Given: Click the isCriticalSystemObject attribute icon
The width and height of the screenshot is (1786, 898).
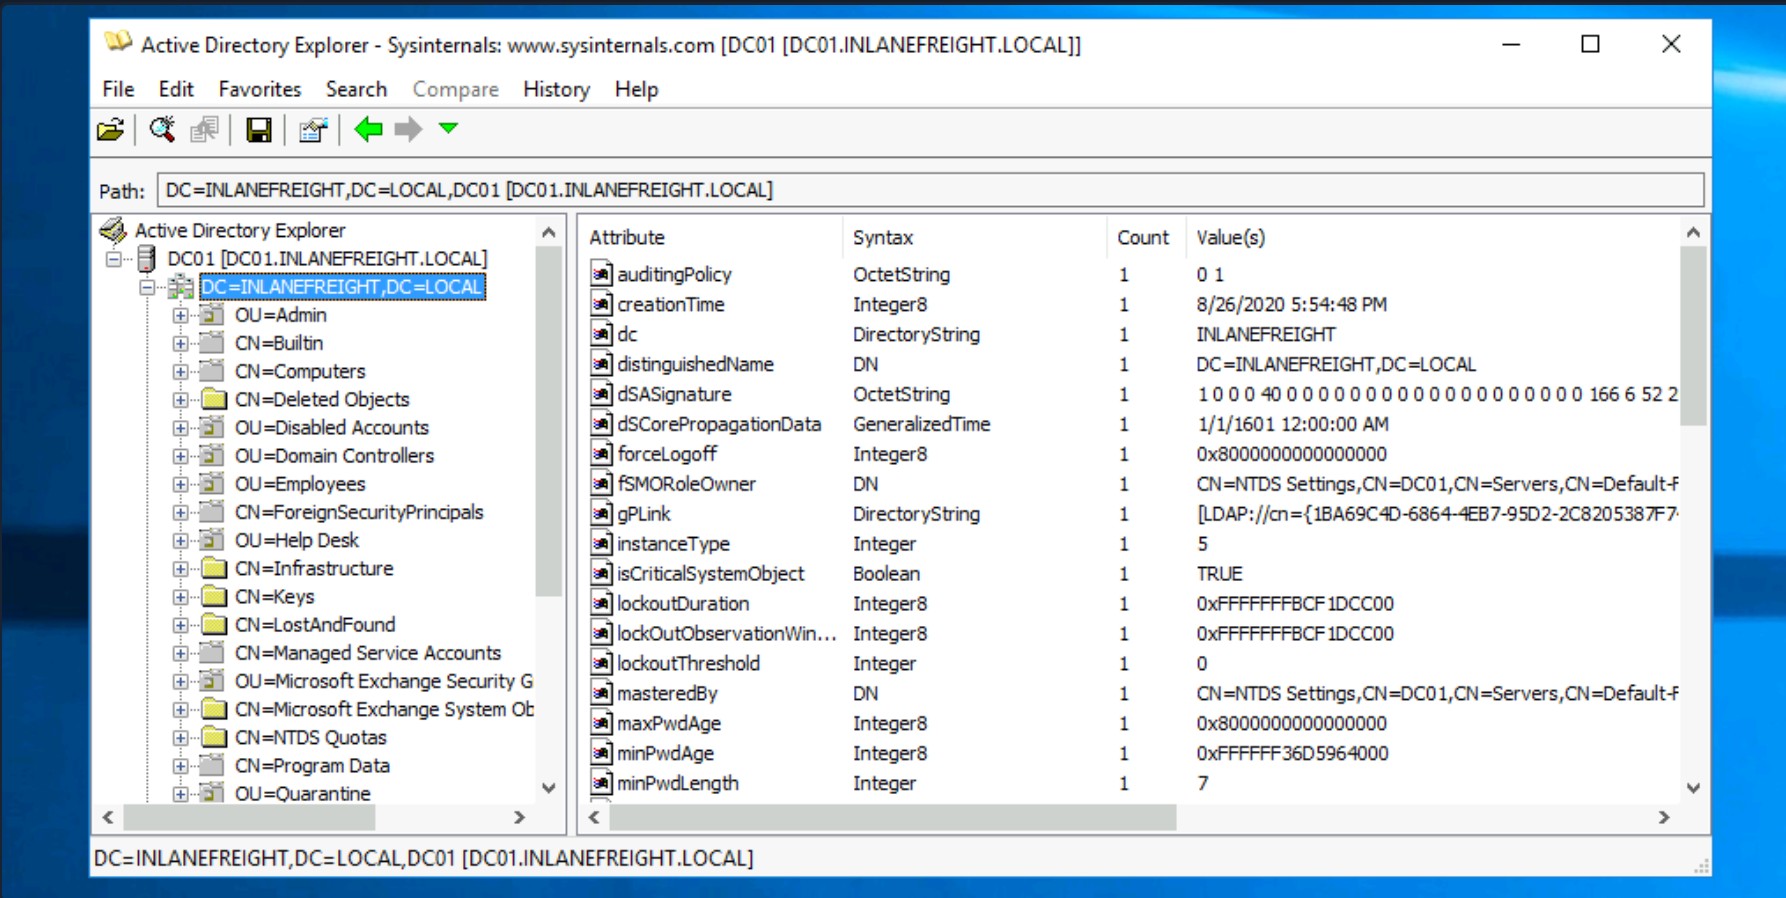Looking at the screenshot, I should click(x=601, y=573).
